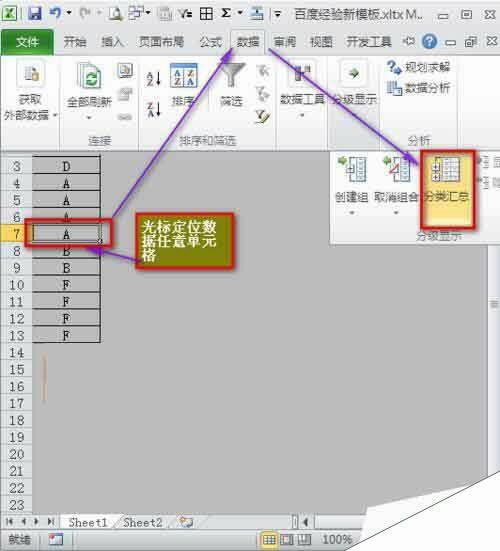Open the Undo history dropdown arrow

[x=69, y=13]
